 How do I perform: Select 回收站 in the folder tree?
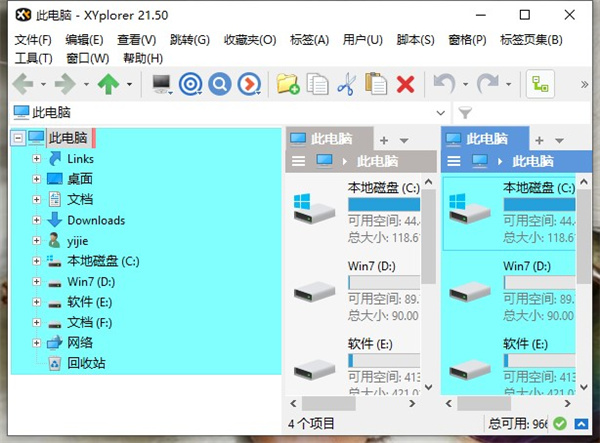tap(86, 363)
